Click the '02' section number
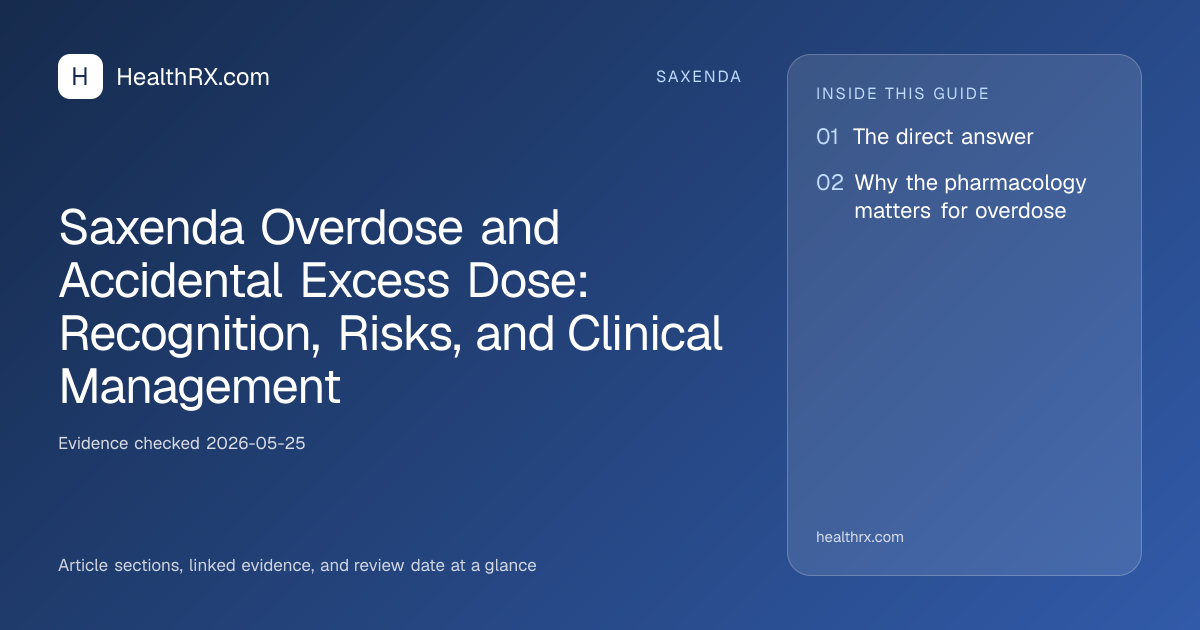 (829, 183)
